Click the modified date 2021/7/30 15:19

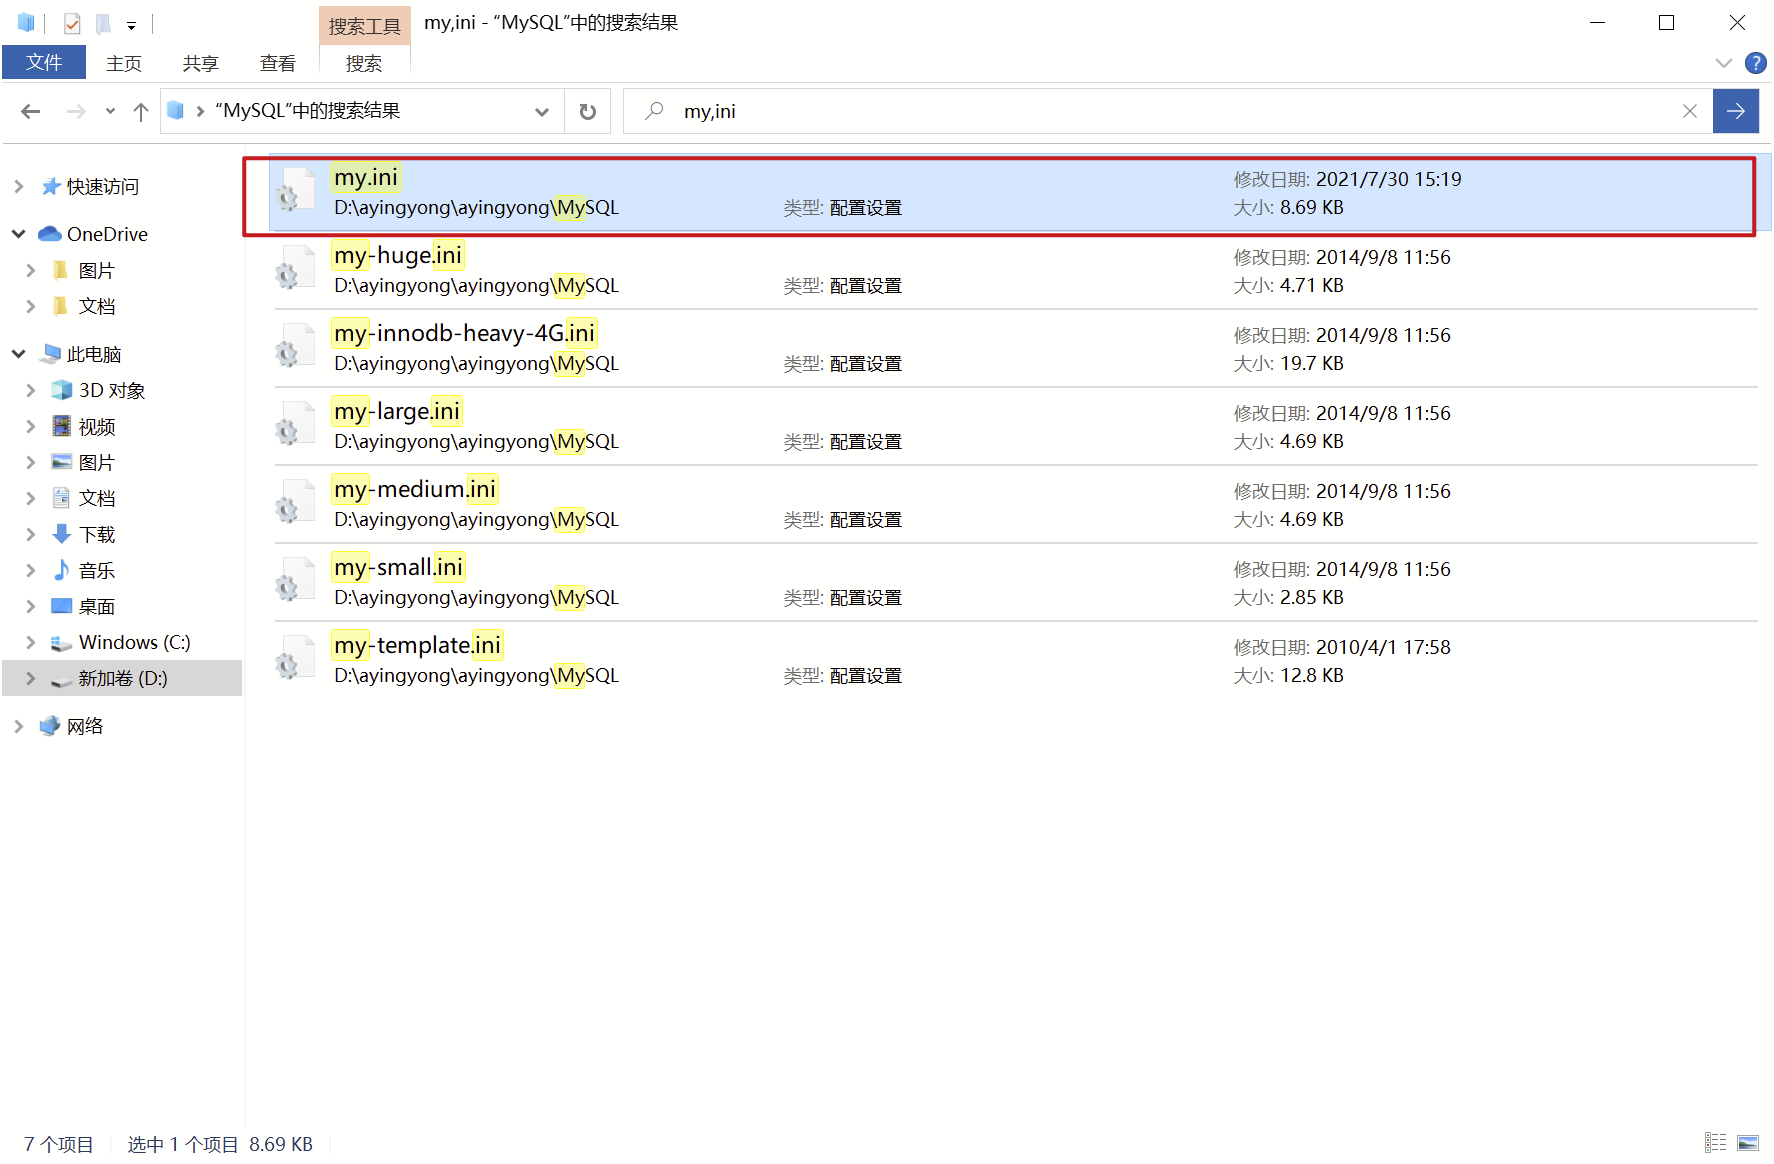click(x=1388, y=179)
